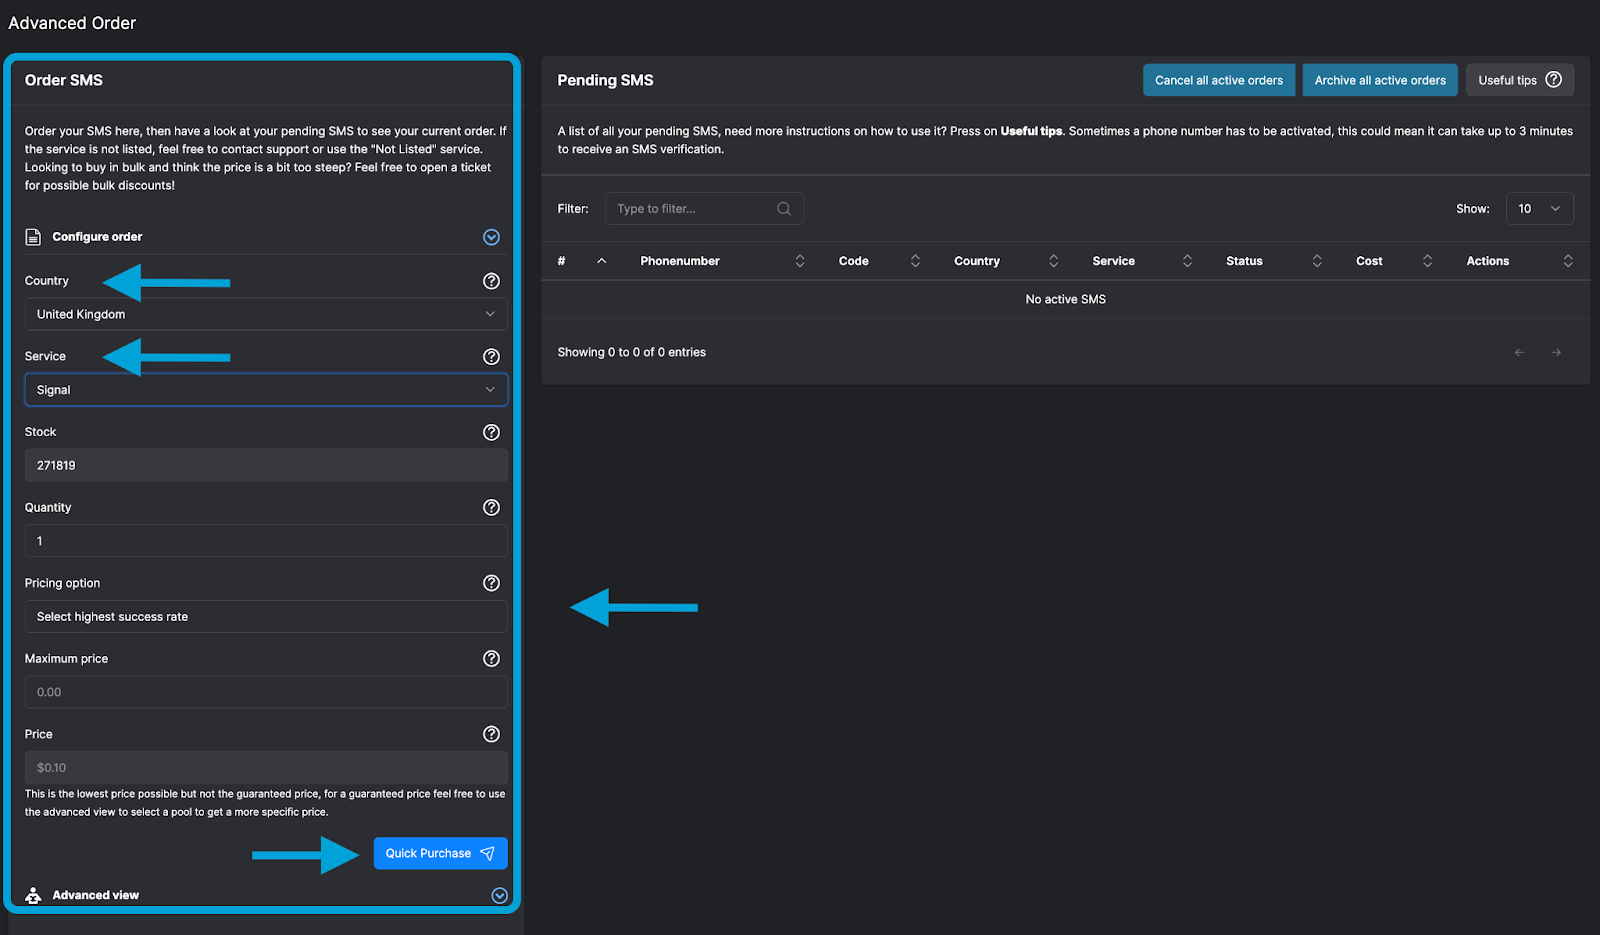
Task: Collapse the Configure order section
Action: [491, 237]
